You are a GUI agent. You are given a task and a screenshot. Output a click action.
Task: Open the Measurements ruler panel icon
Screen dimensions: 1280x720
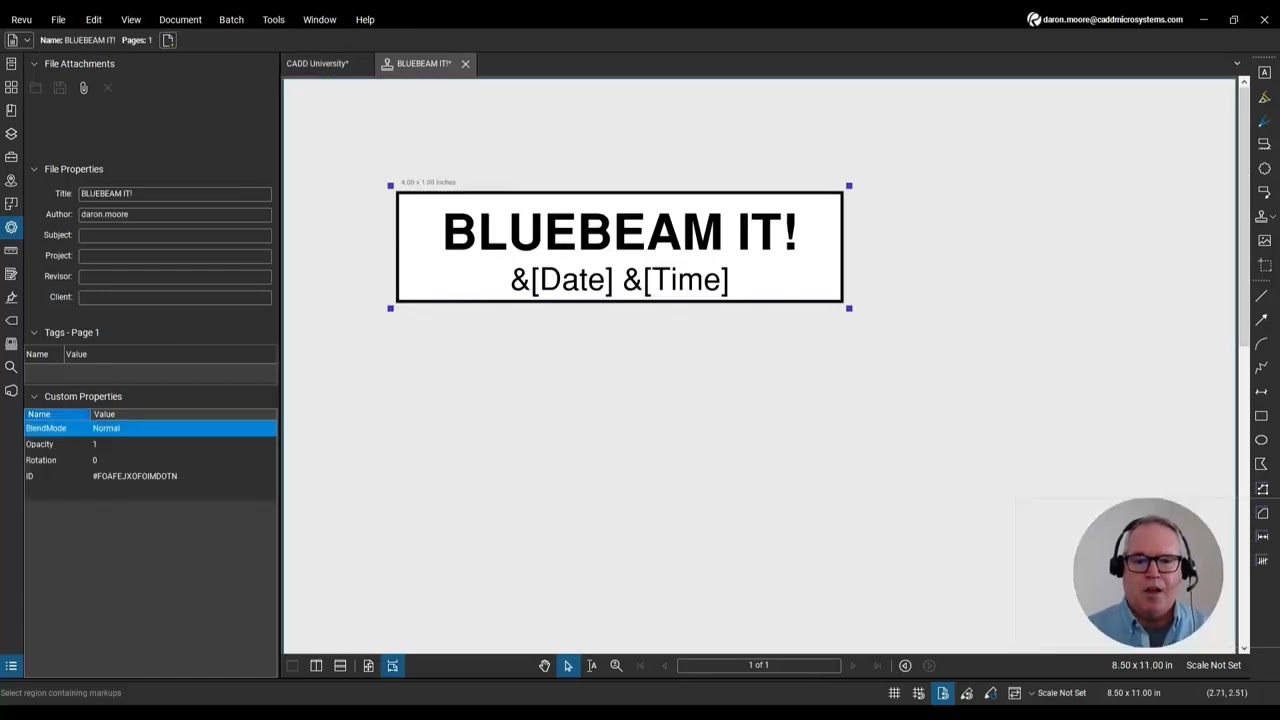(11, 250)
